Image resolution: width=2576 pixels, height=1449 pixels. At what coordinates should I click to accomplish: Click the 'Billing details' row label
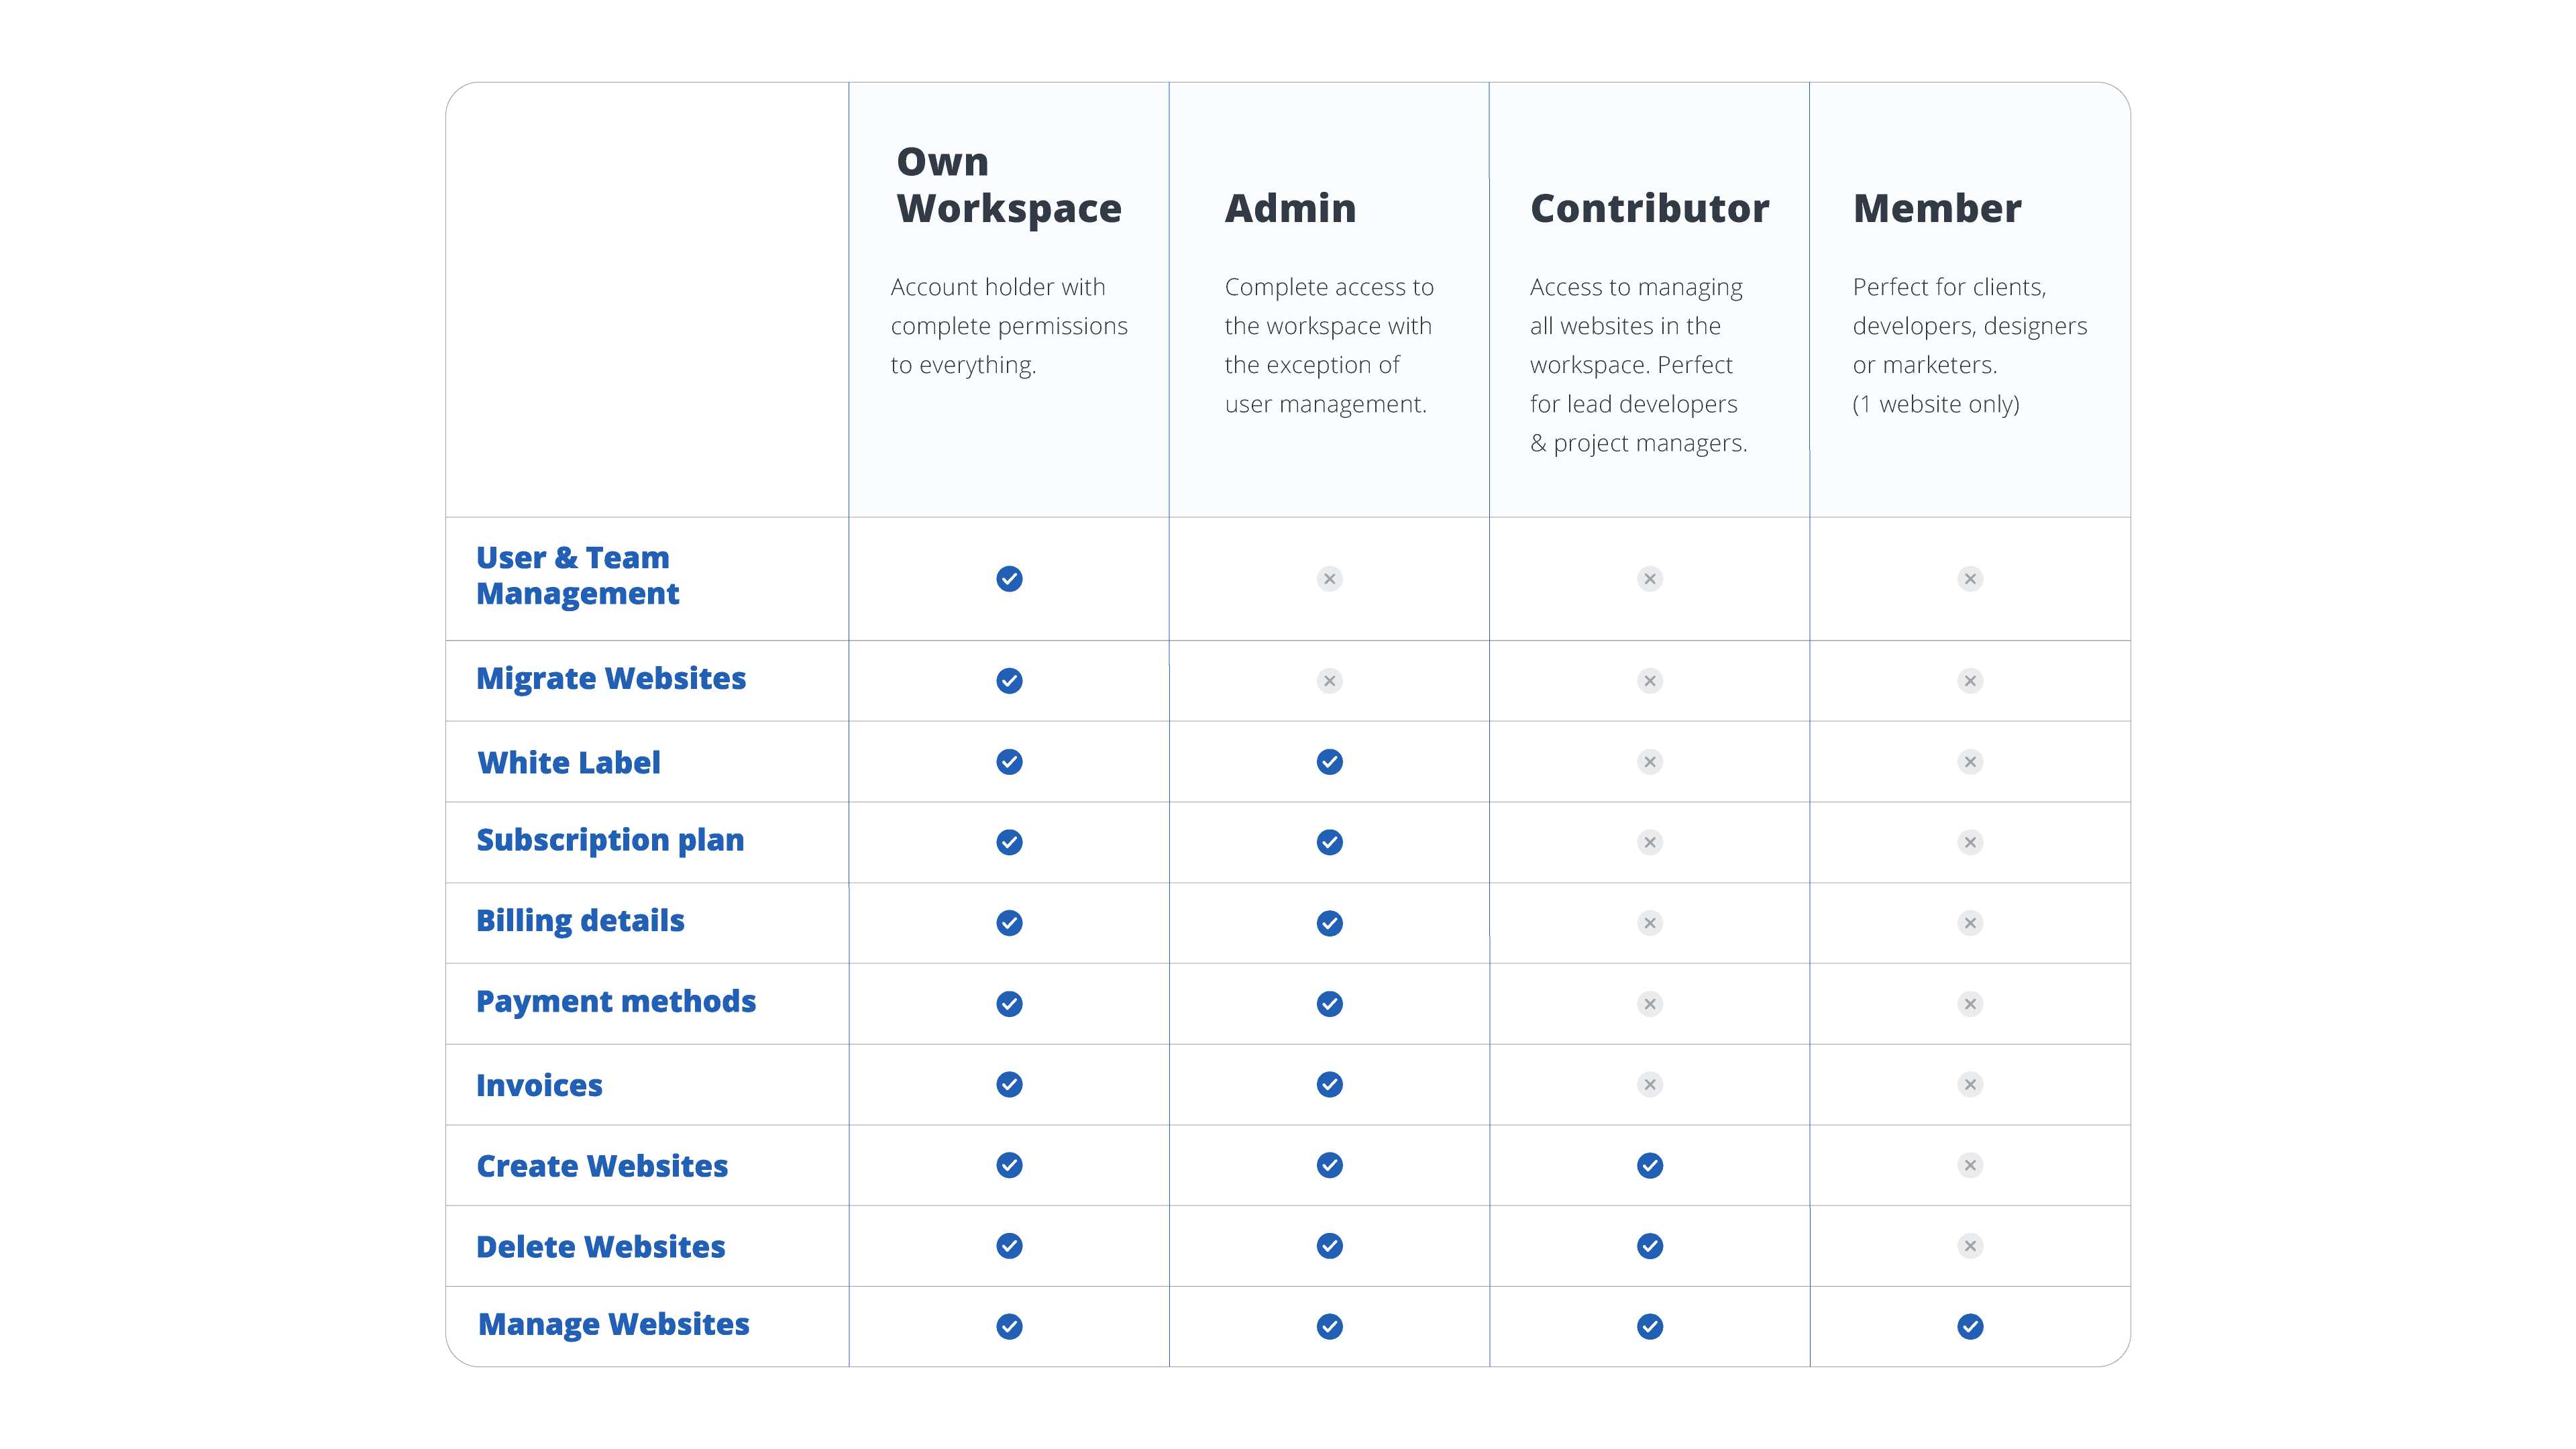580,922
